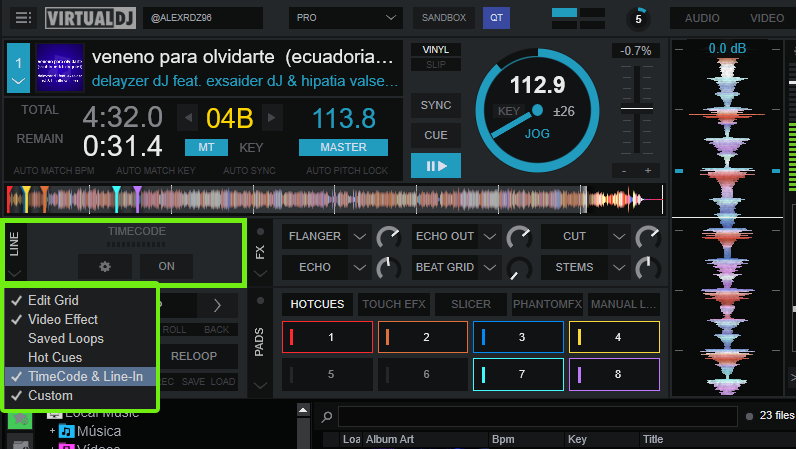Toggle VINYL mode

436,50
